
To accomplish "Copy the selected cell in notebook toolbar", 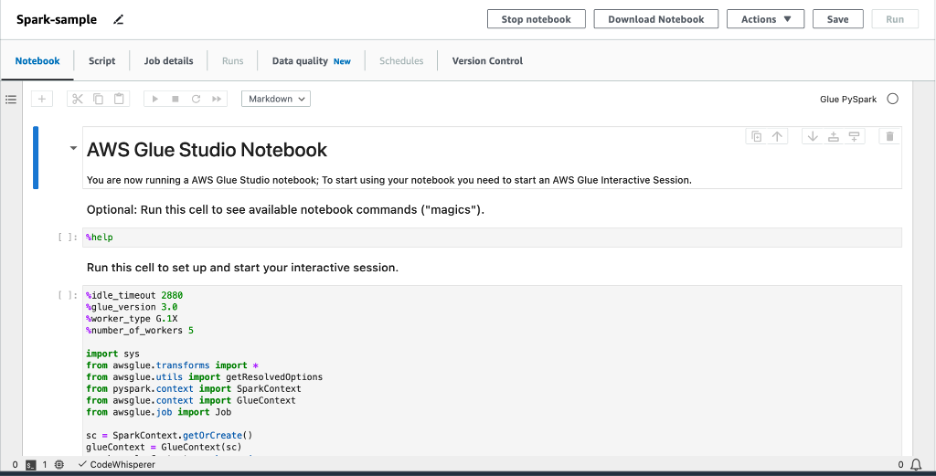I will [98, 99].
